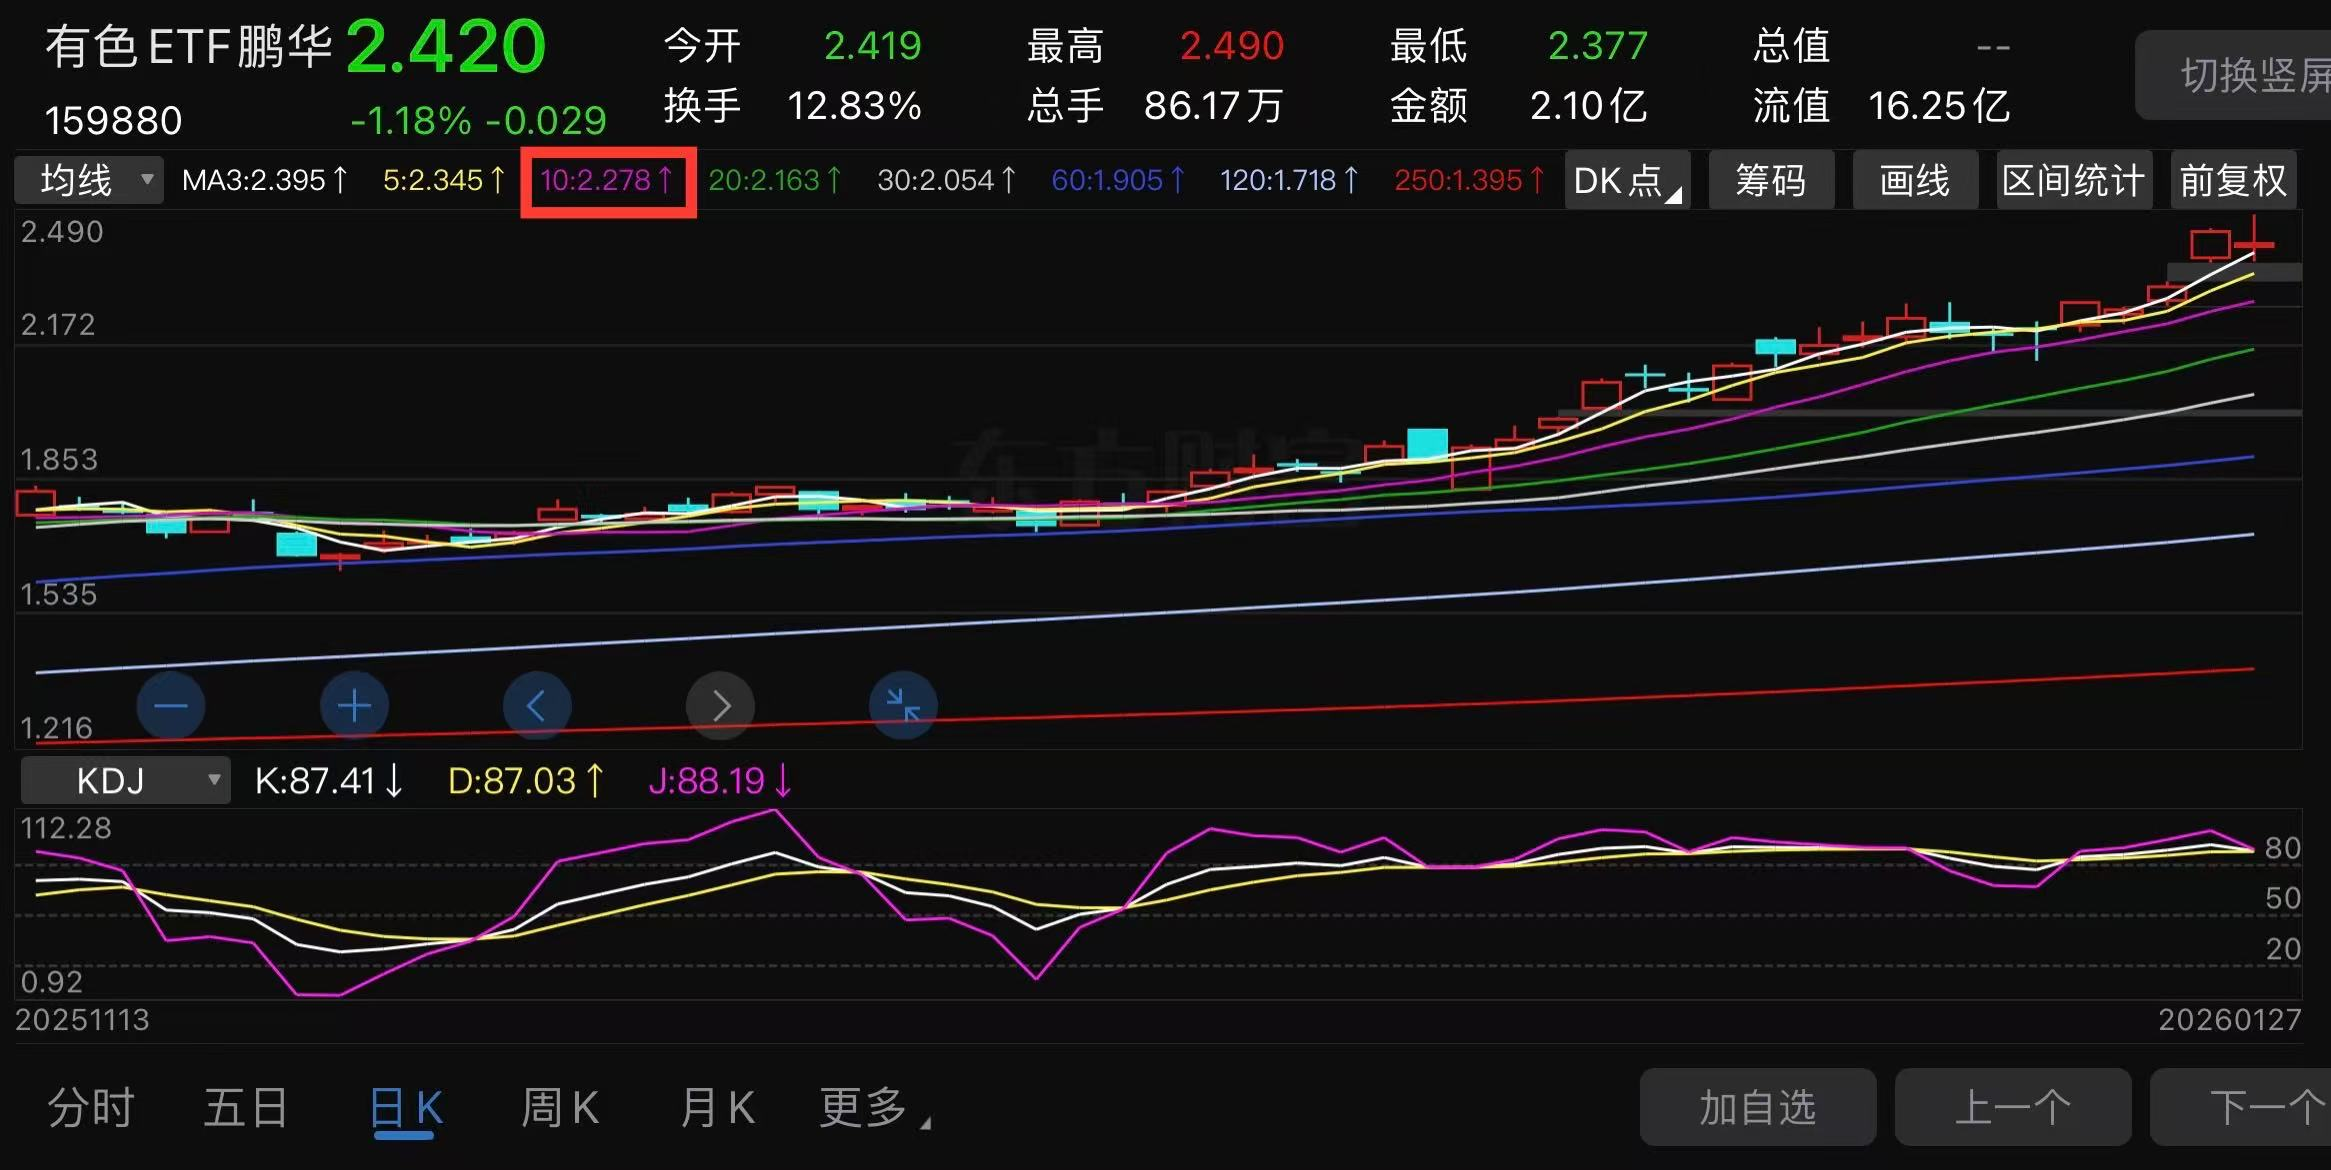Image resolution: width=2331 pixels, height=1170 pixels.
Task: Open the 五日 chart tab
Action: click(246, 1108)
